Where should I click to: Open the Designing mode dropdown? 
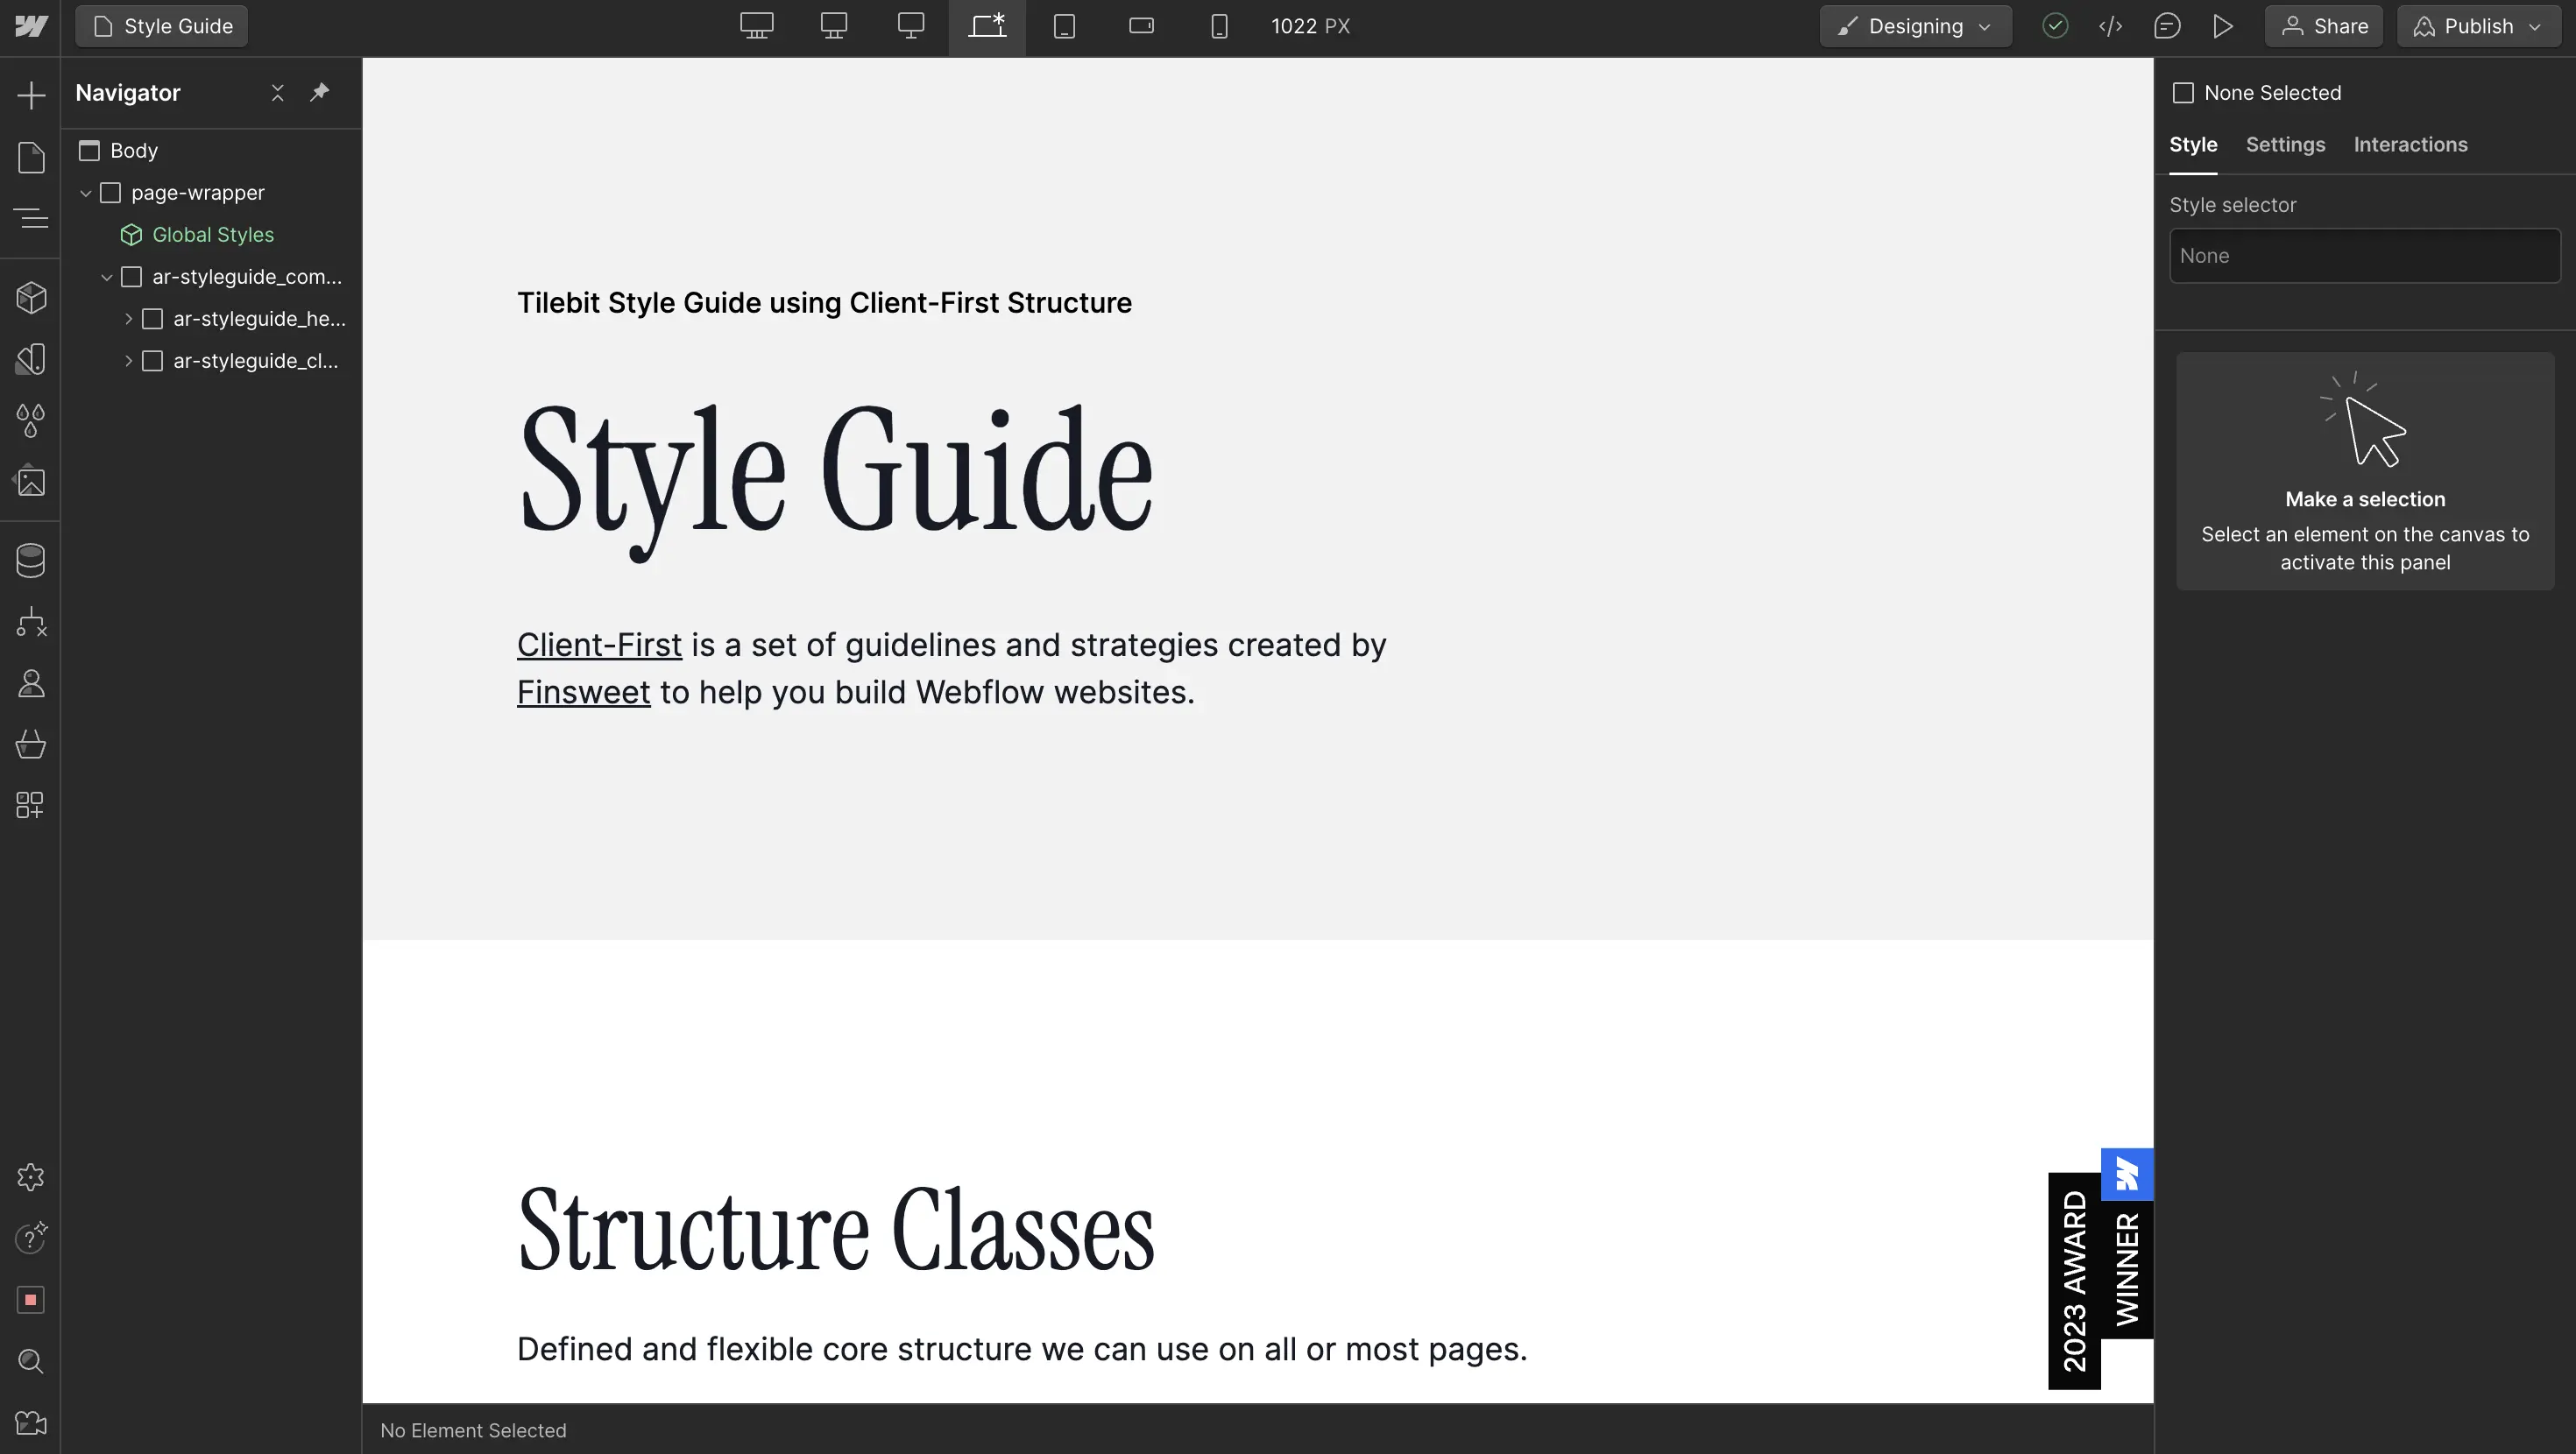pos(1914,26)
